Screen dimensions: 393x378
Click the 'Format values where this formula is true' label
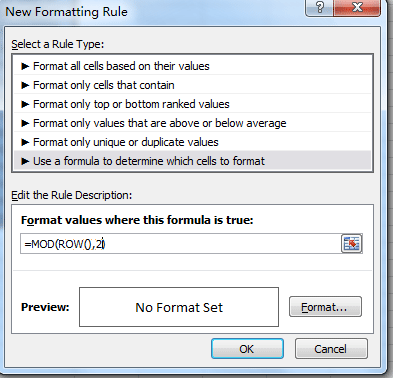click(137, 220)
